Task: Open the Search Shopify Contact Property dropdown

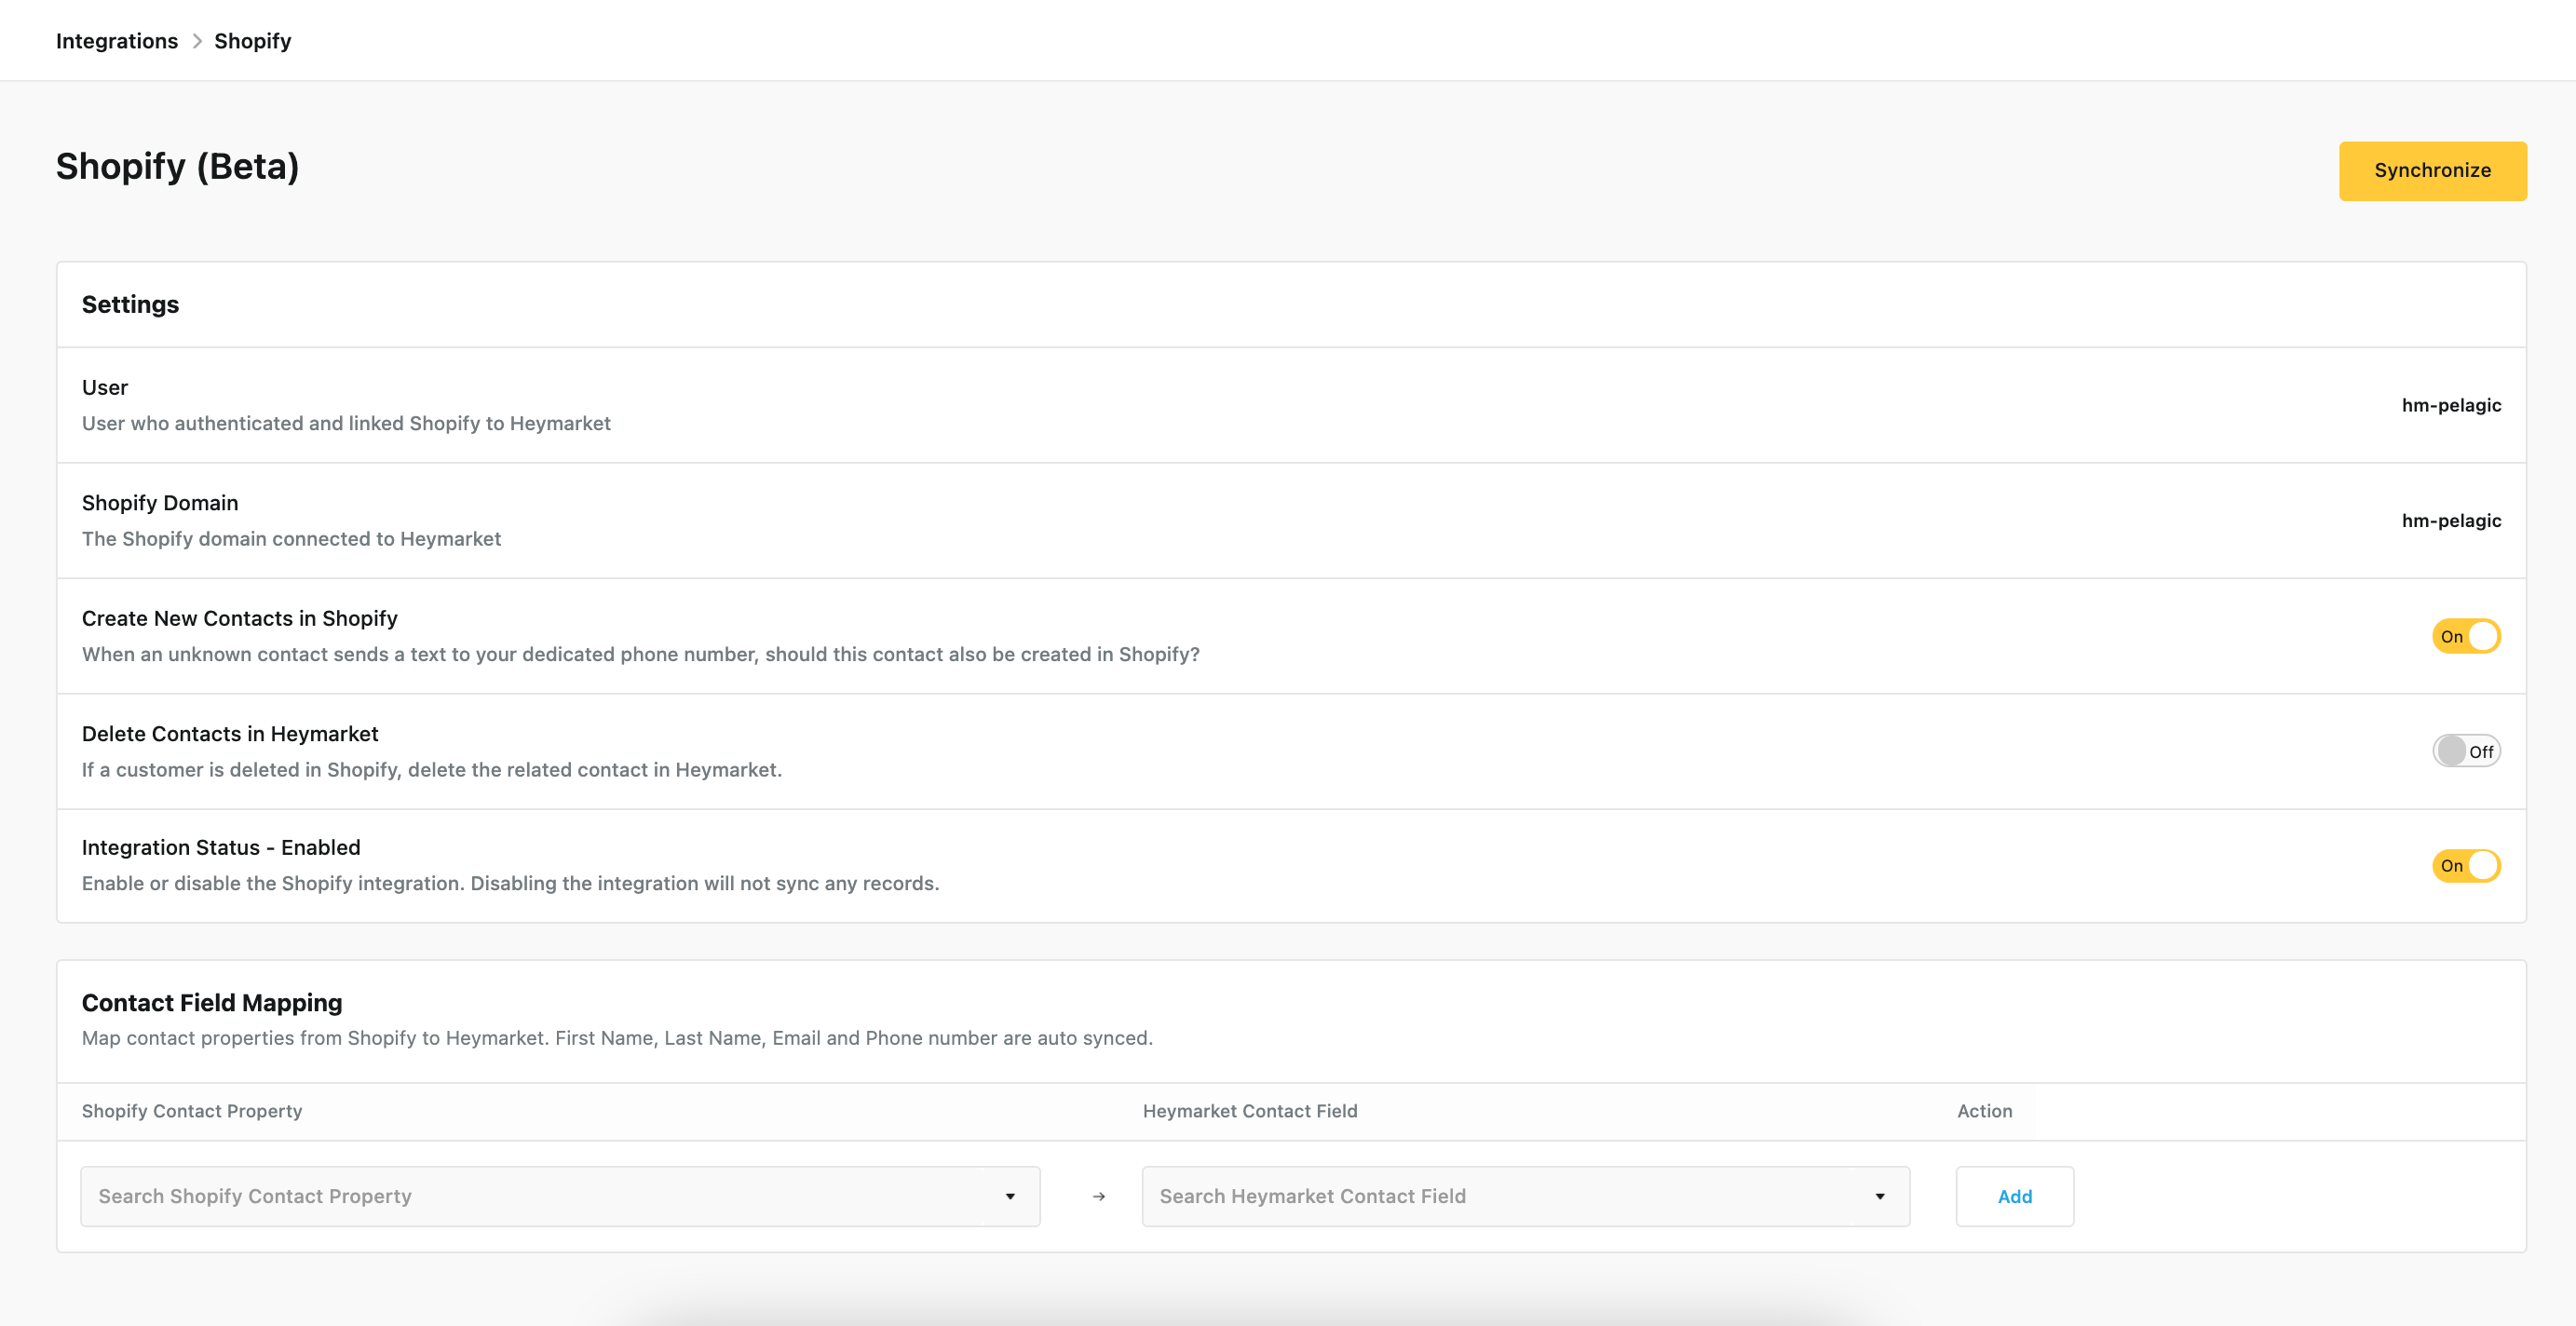Action: click(x=560, y=1196)
